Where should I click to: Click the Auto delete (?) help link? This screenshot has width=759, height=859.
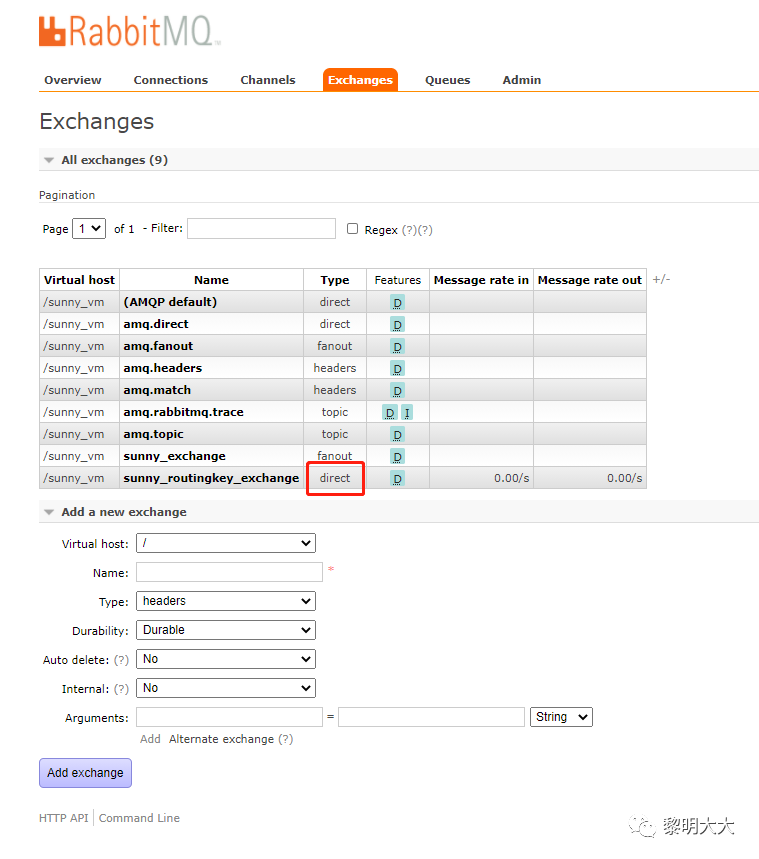pos(121,660)
